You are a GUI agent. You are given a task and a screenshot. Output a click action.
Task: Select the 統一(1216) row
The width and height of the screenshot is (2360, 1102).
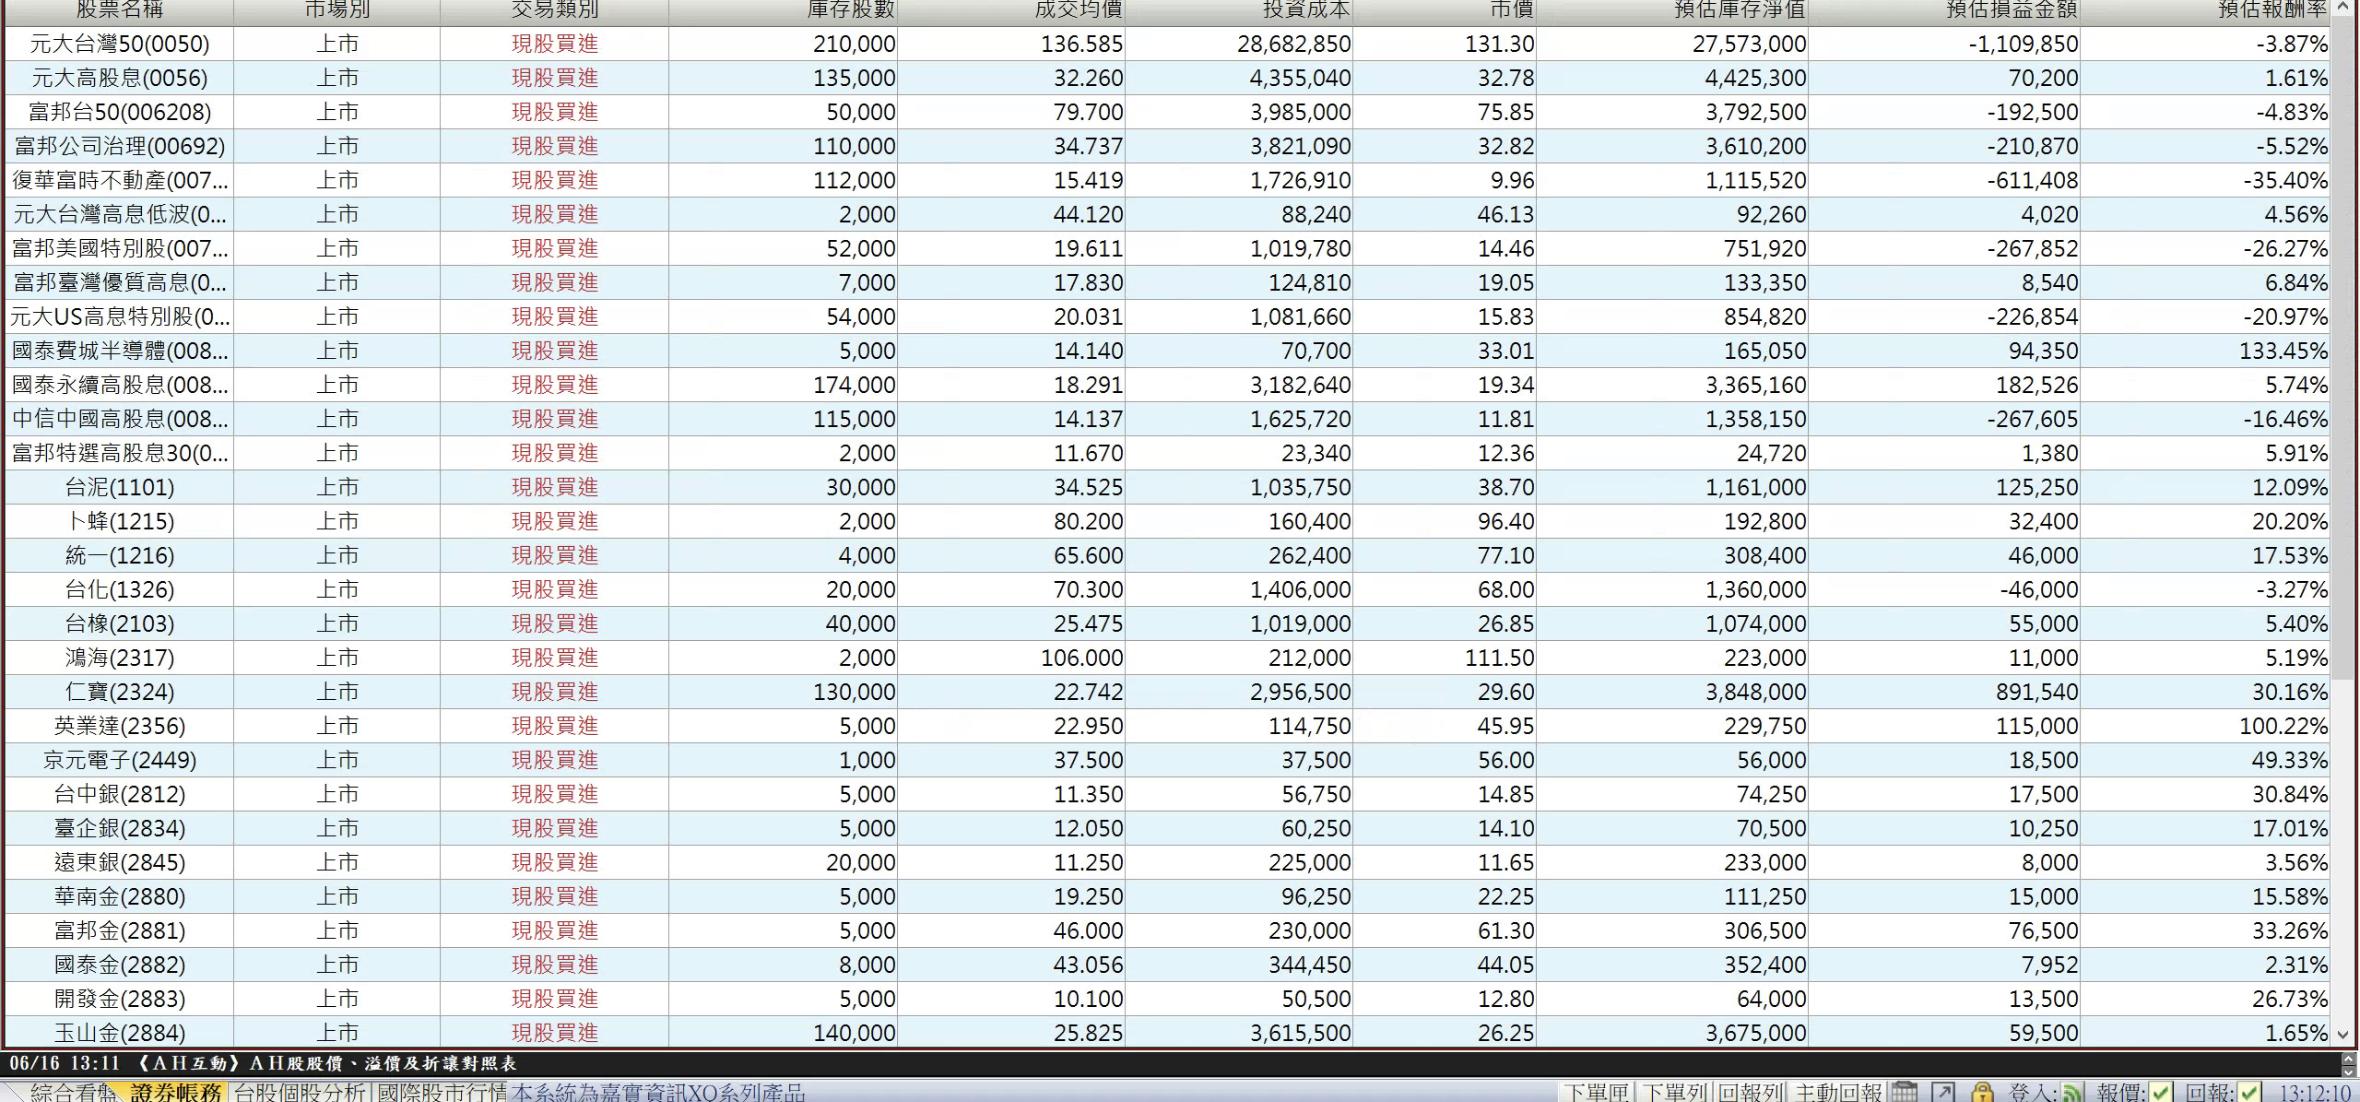click(1168, 555)
